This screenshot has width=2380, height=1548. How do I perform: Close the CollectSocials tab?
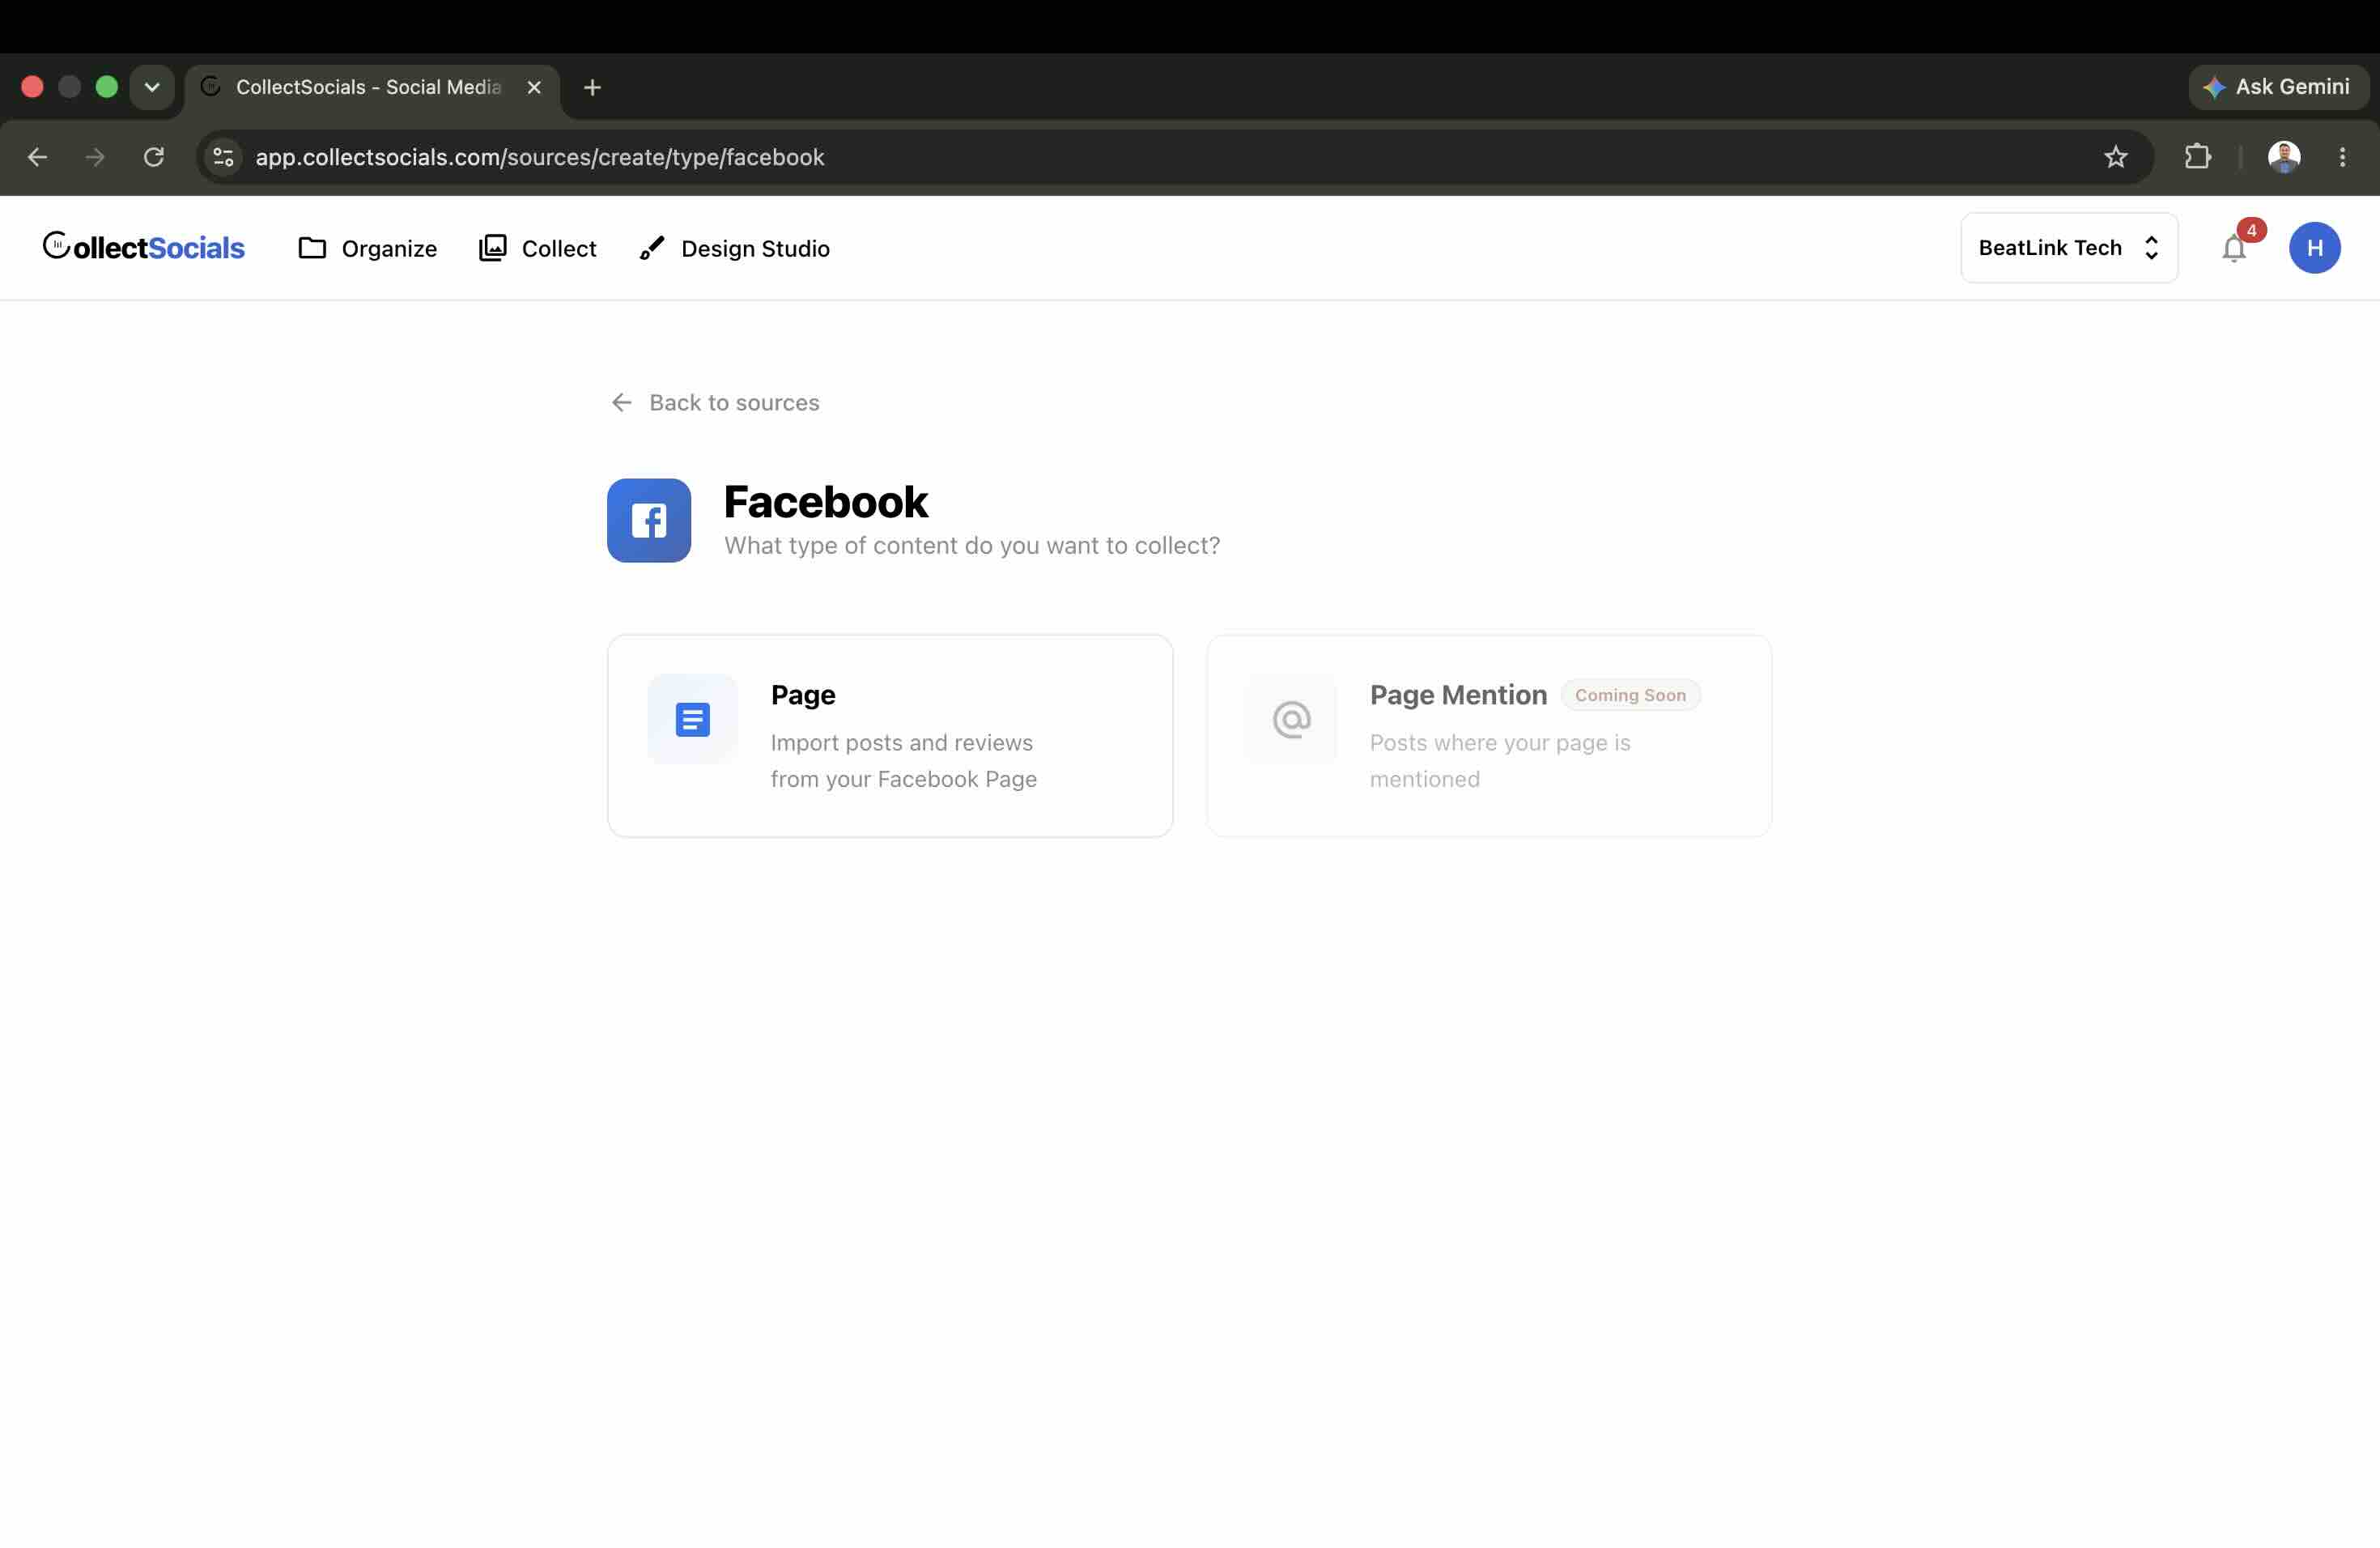coord(534,88)
